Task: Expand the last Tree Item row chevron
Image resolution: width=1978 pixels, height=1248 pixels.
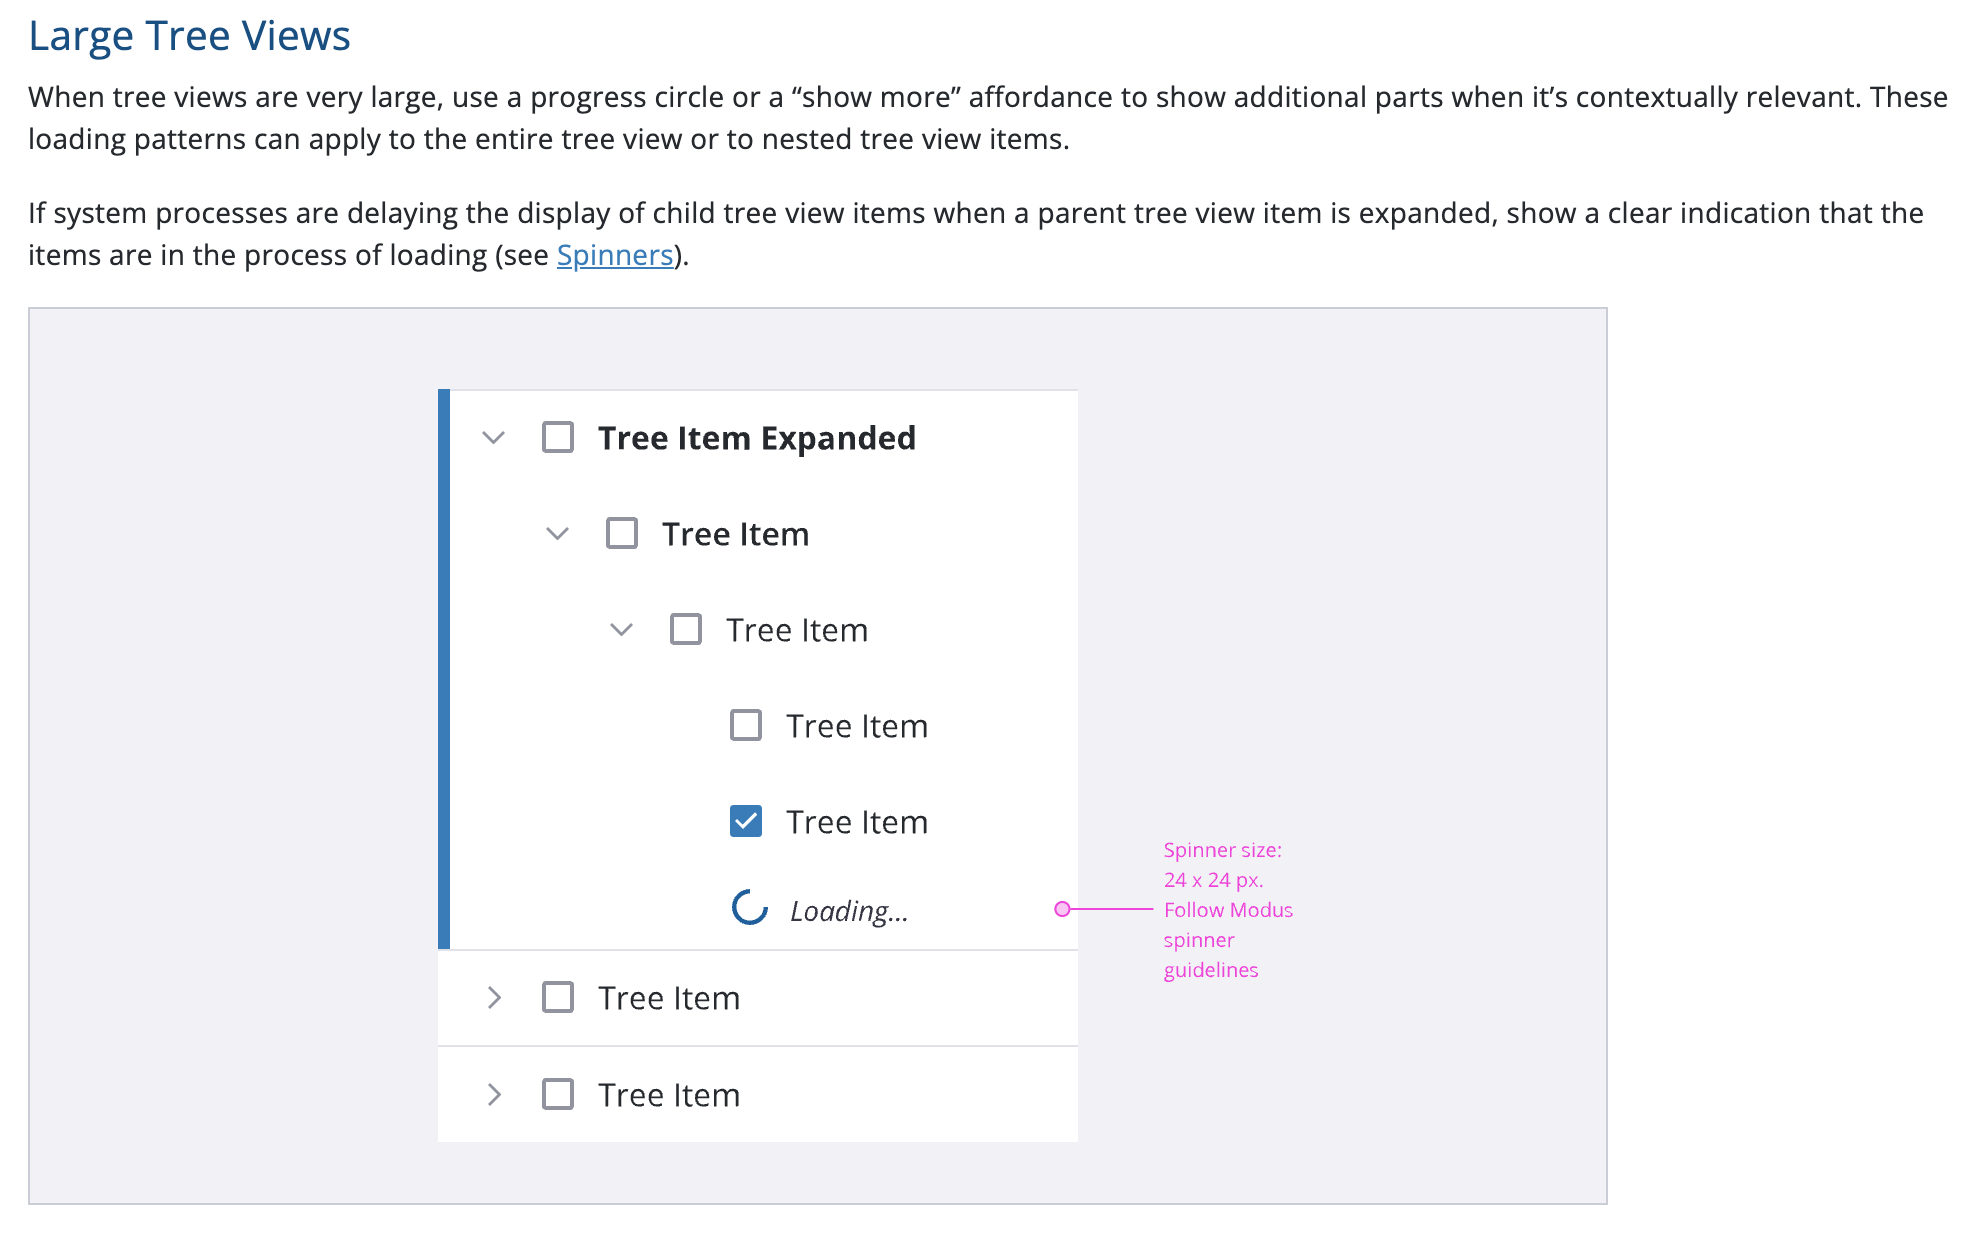Action: 494,1095
